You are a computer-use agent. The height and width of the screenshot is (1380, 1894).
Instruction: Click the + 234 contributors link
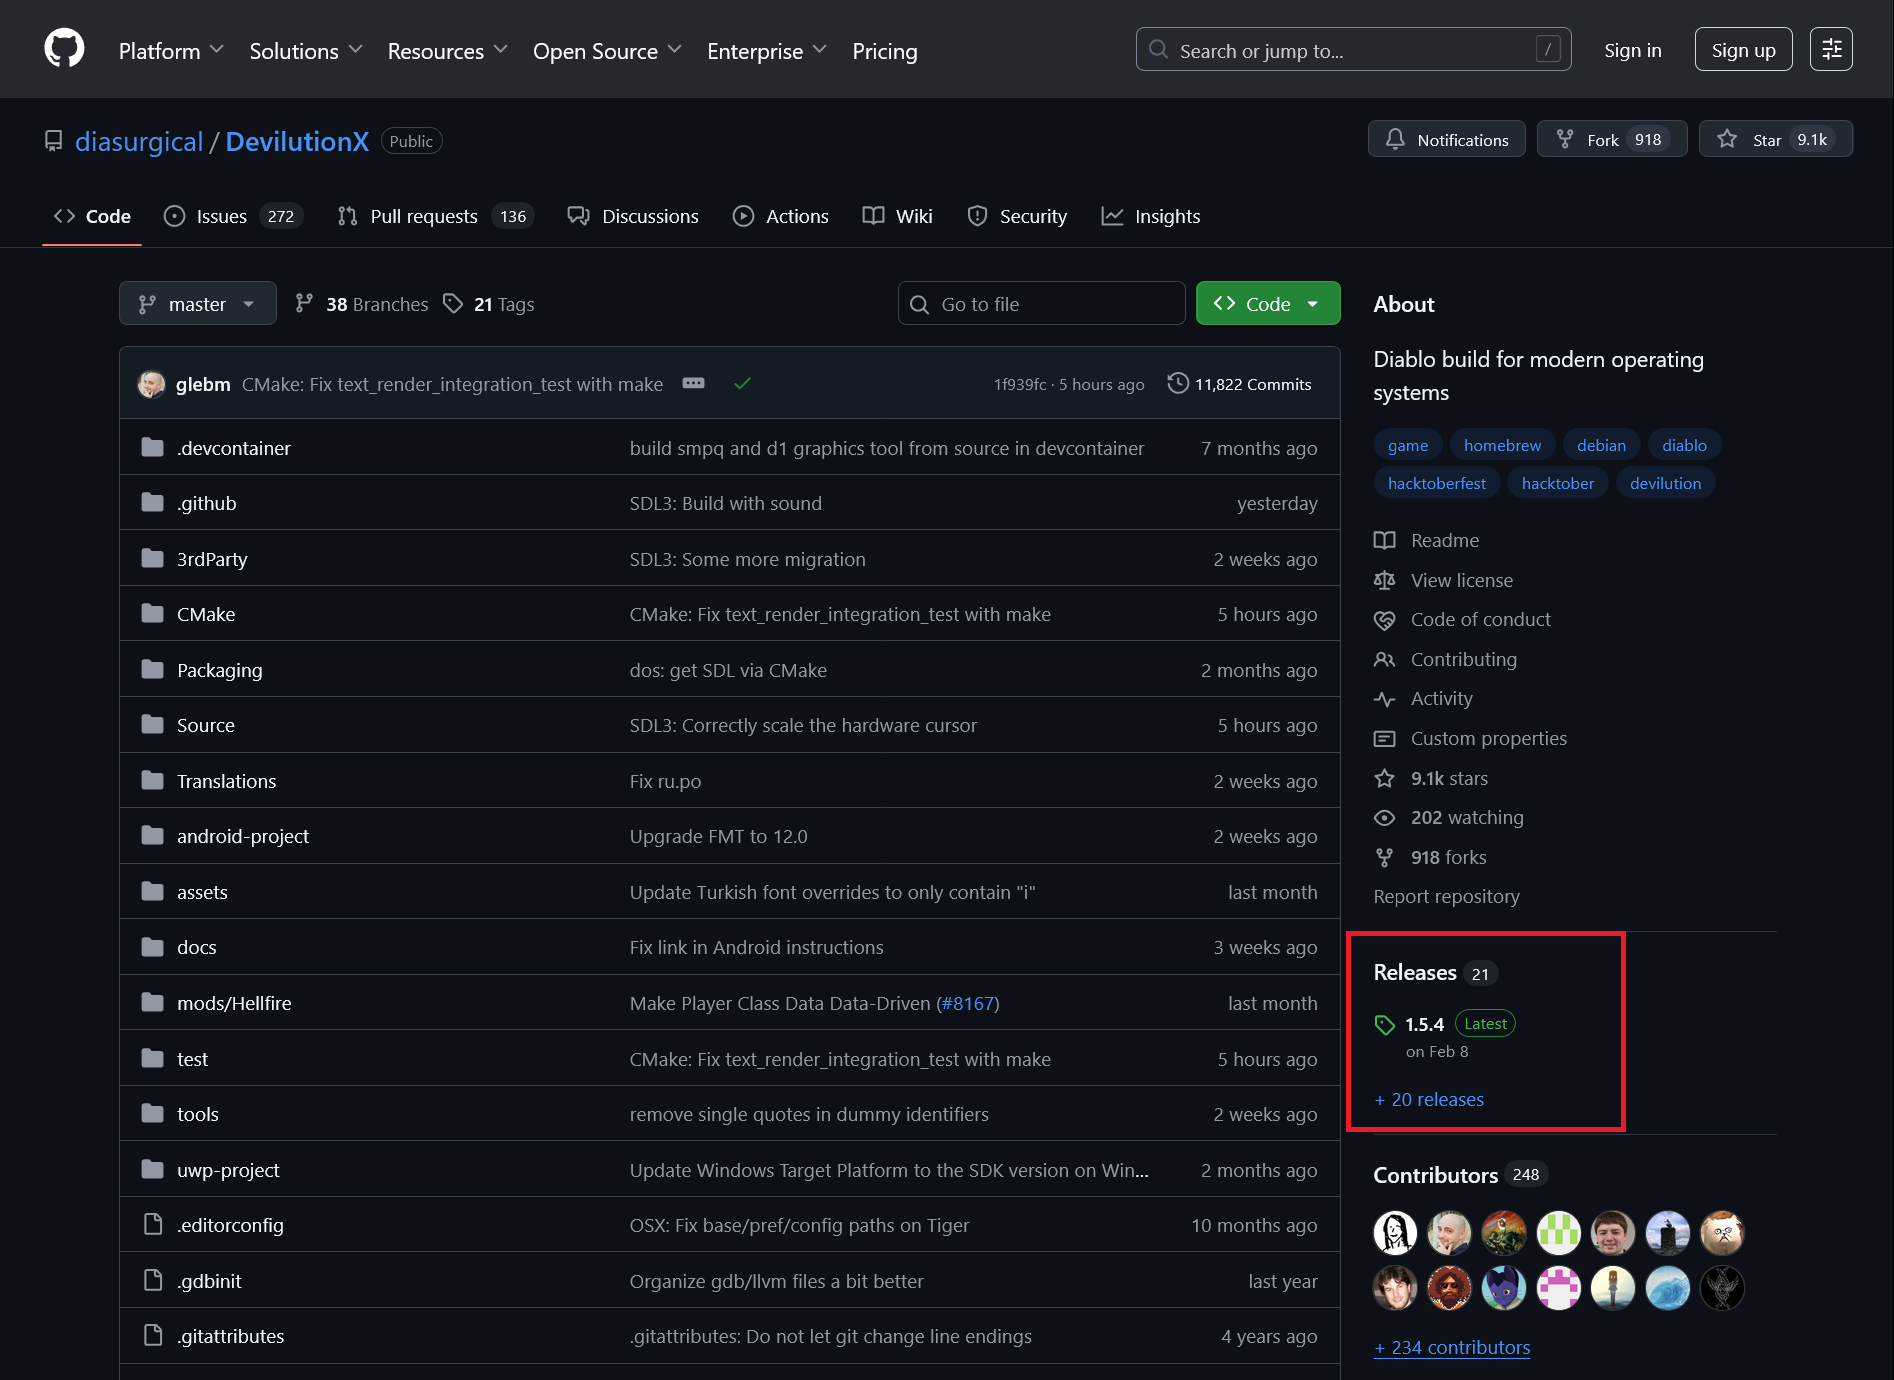point(1452,1347)
